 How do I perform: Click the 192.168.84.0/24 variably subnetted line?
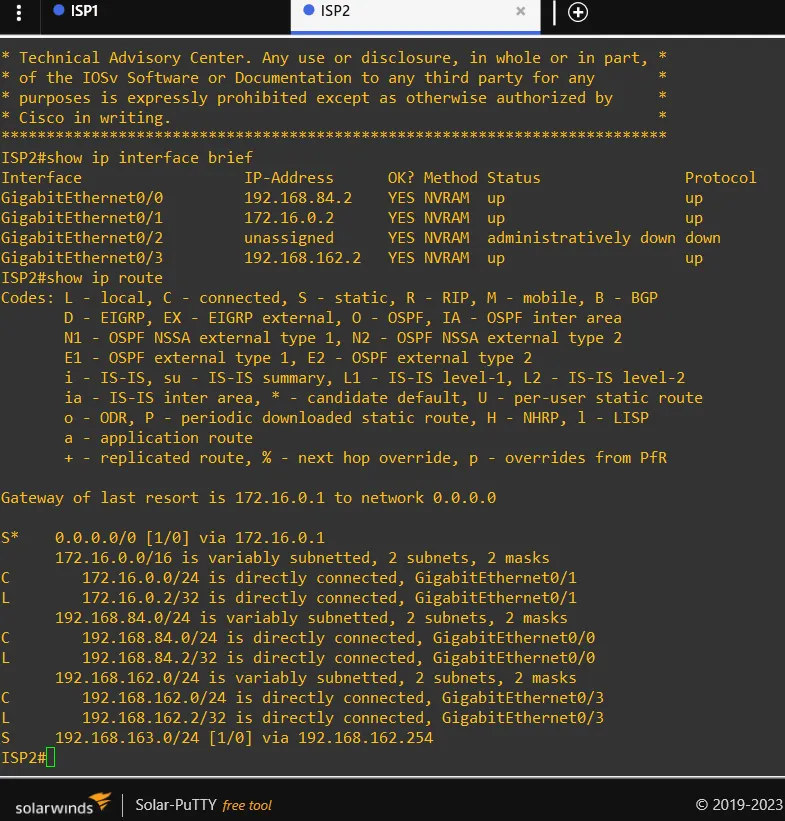tap(311, 618)
